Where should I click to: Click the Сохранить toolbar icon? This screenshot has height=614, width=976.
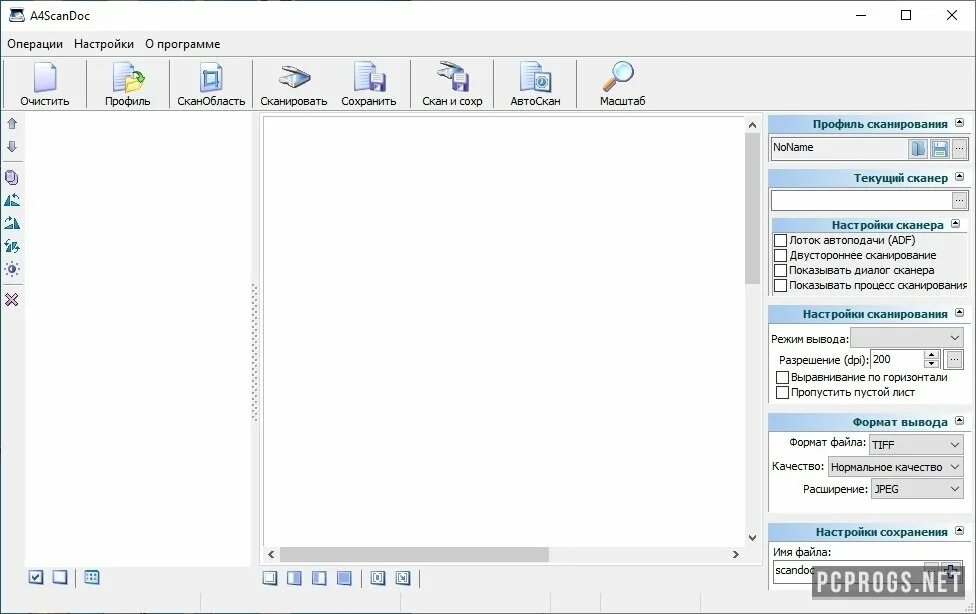(x=369, y=84)
